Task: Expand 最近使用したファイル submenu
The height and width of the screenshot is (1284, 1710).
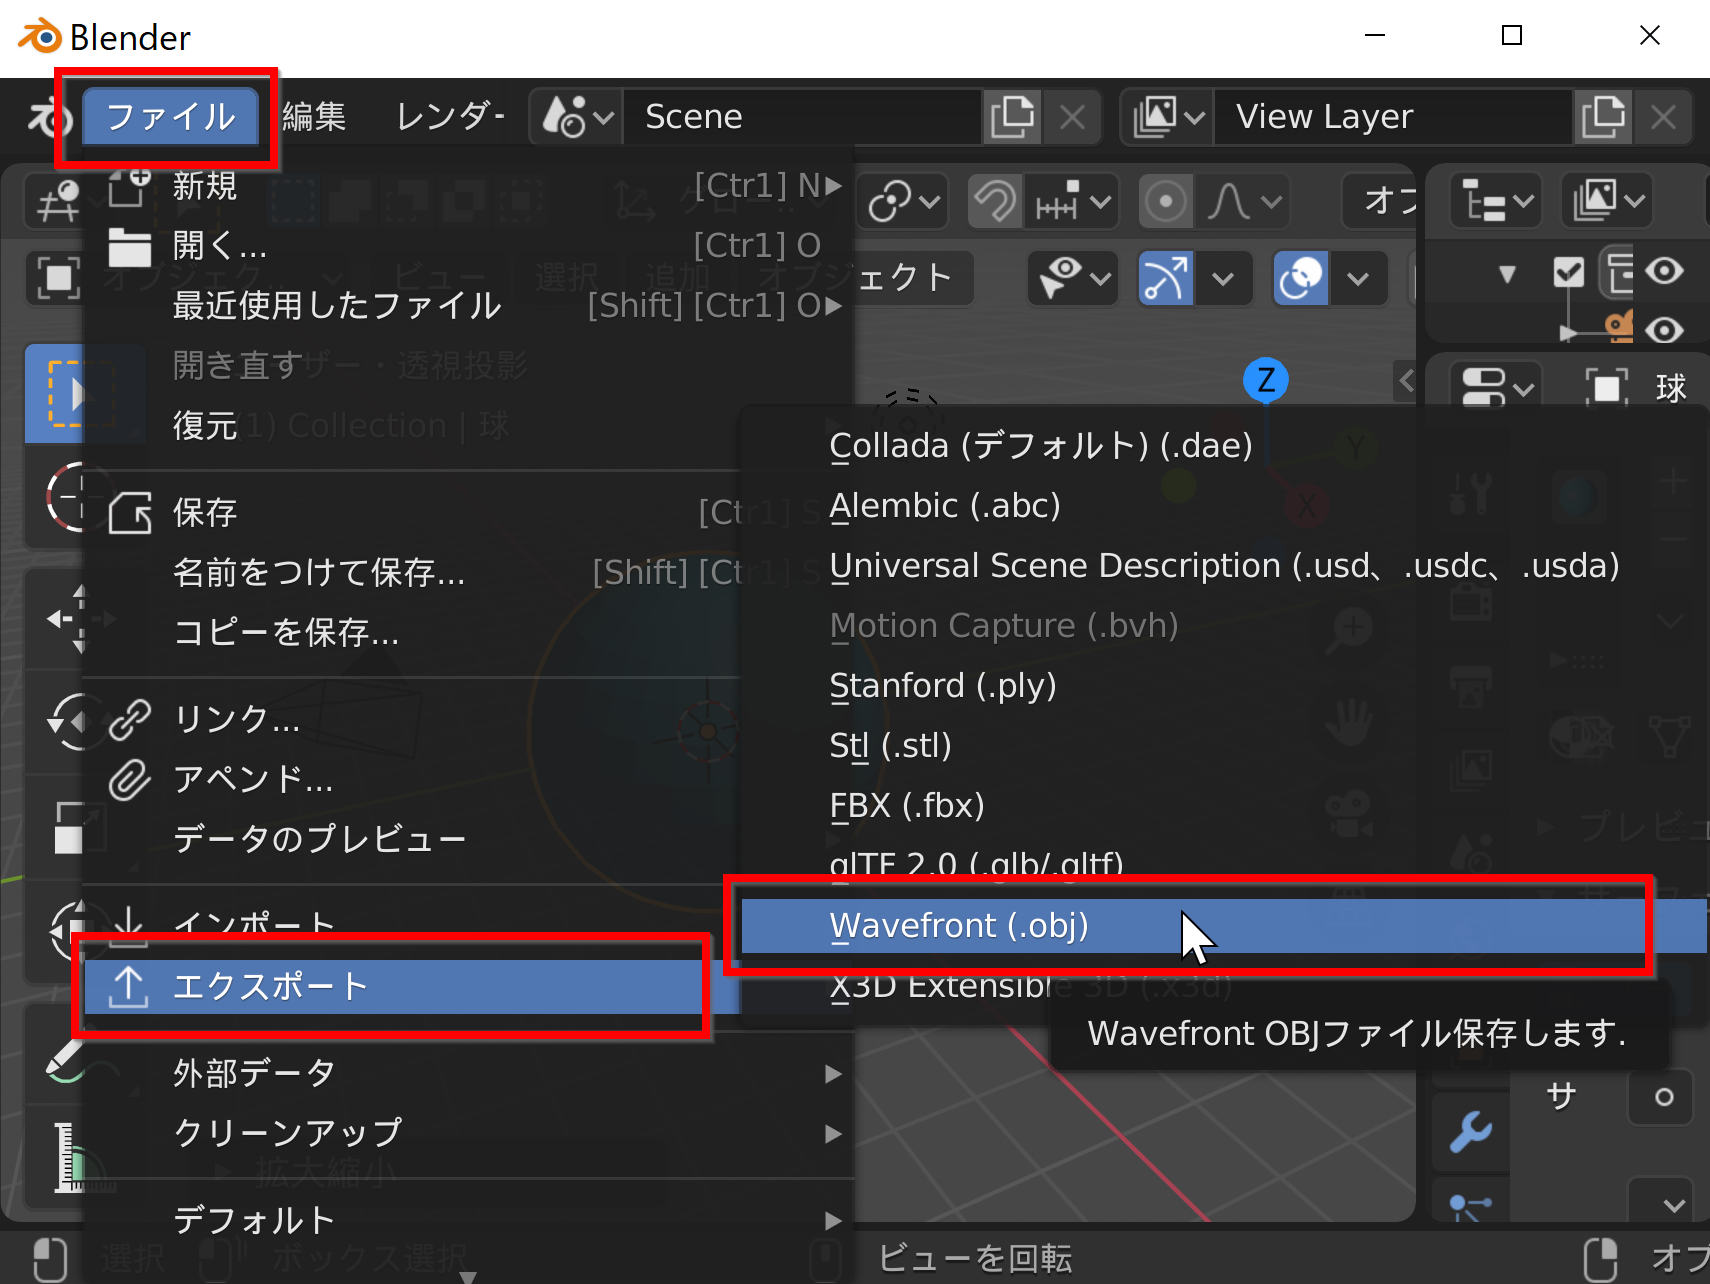Action: pyautogui.click(x=468, y=306)
